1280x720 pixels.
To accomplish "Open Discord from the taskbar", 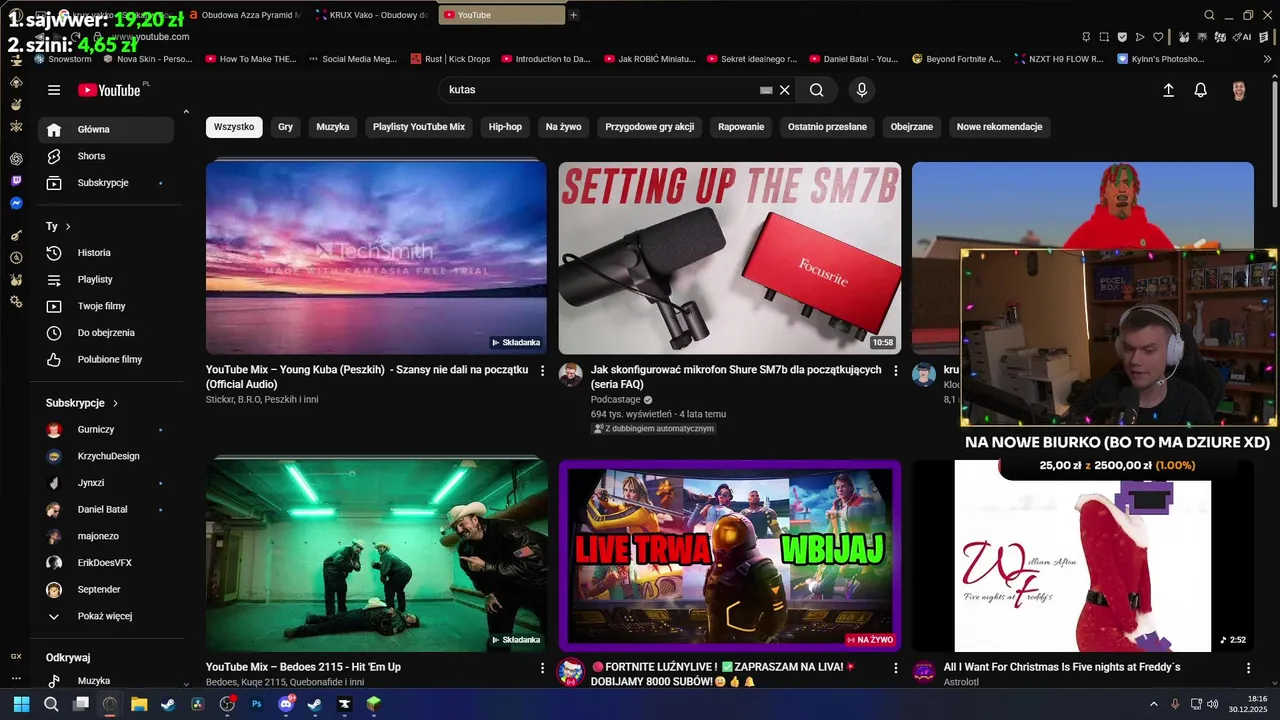I will 286,704.
